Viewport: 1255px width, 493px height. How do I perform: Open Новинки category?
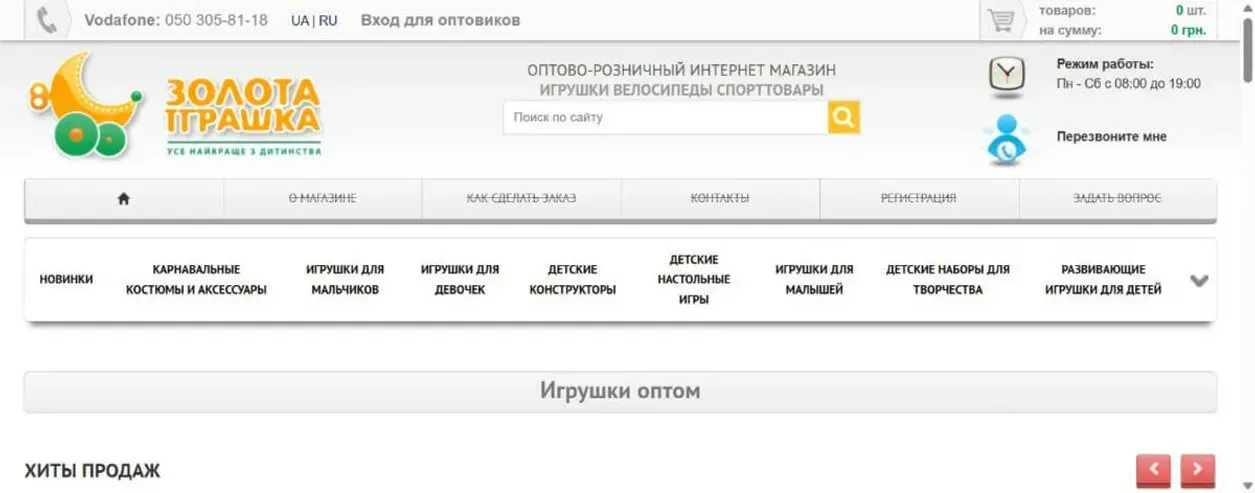(x=66, y=279)
